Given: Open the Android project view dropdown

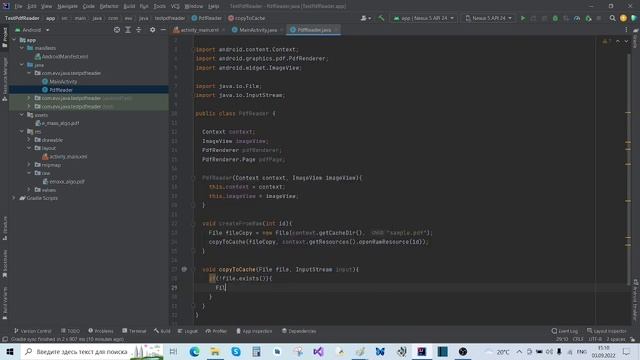Looking at the screenshot, I should [32, 30].
